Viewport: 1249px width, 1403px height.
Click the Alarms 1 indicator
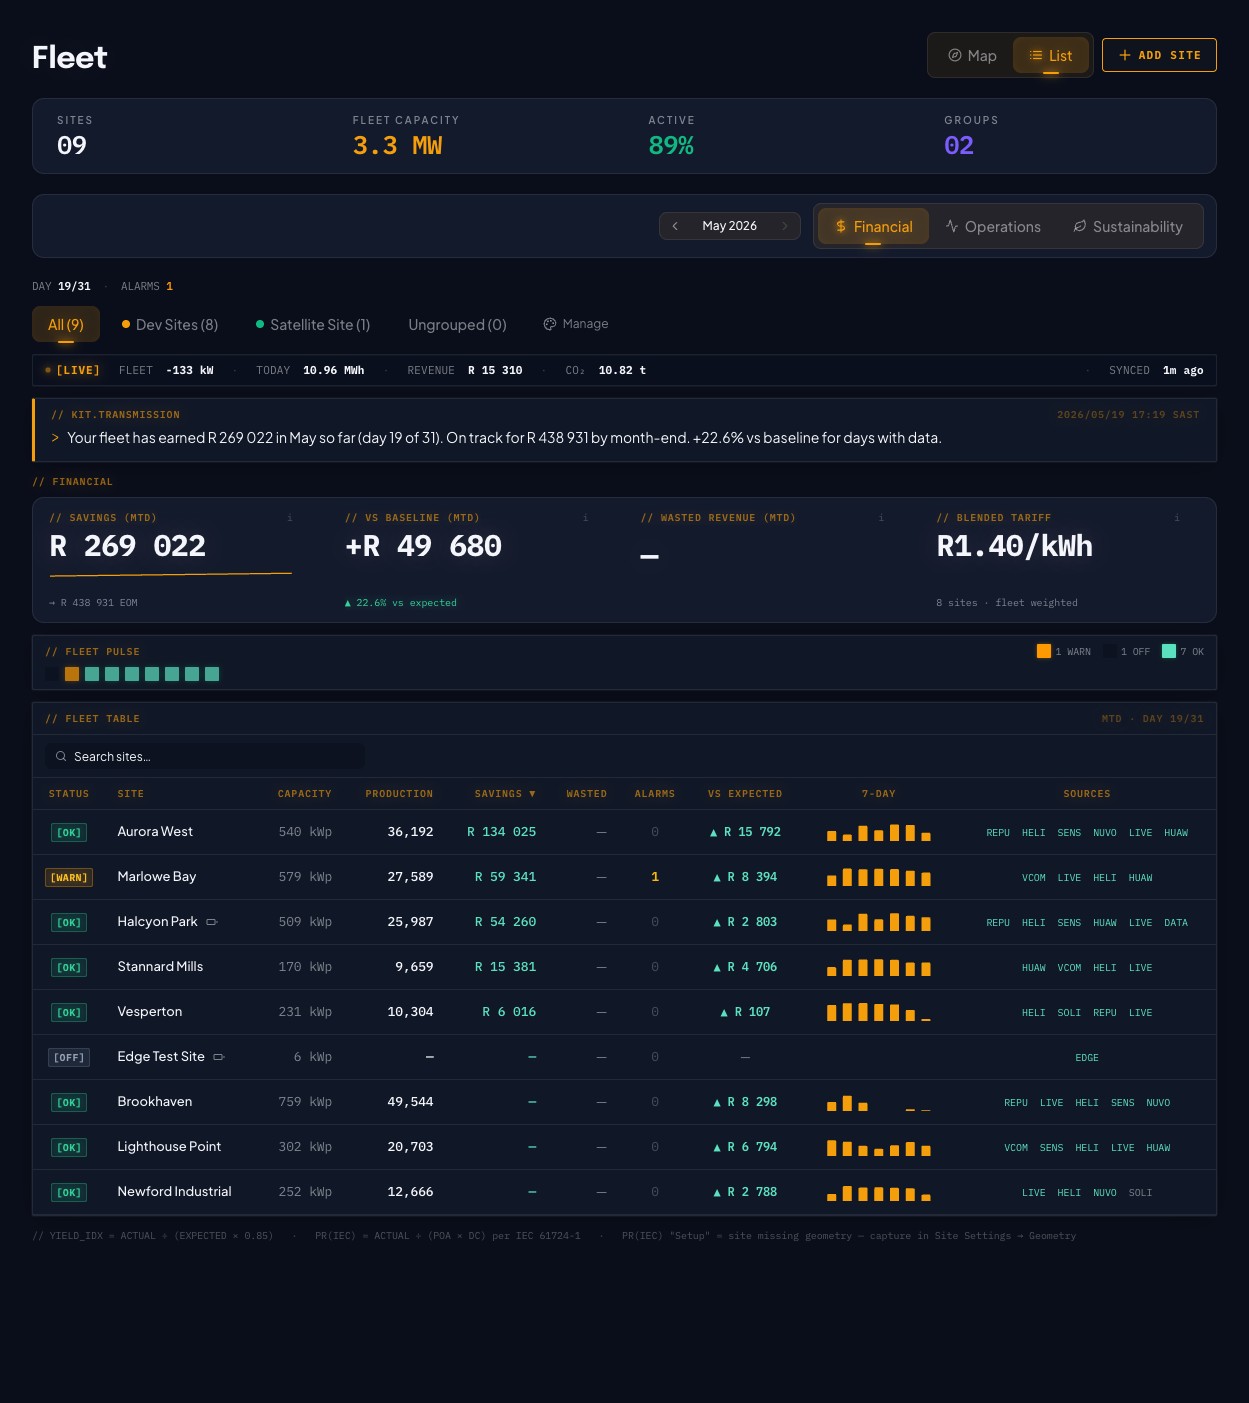147,286
